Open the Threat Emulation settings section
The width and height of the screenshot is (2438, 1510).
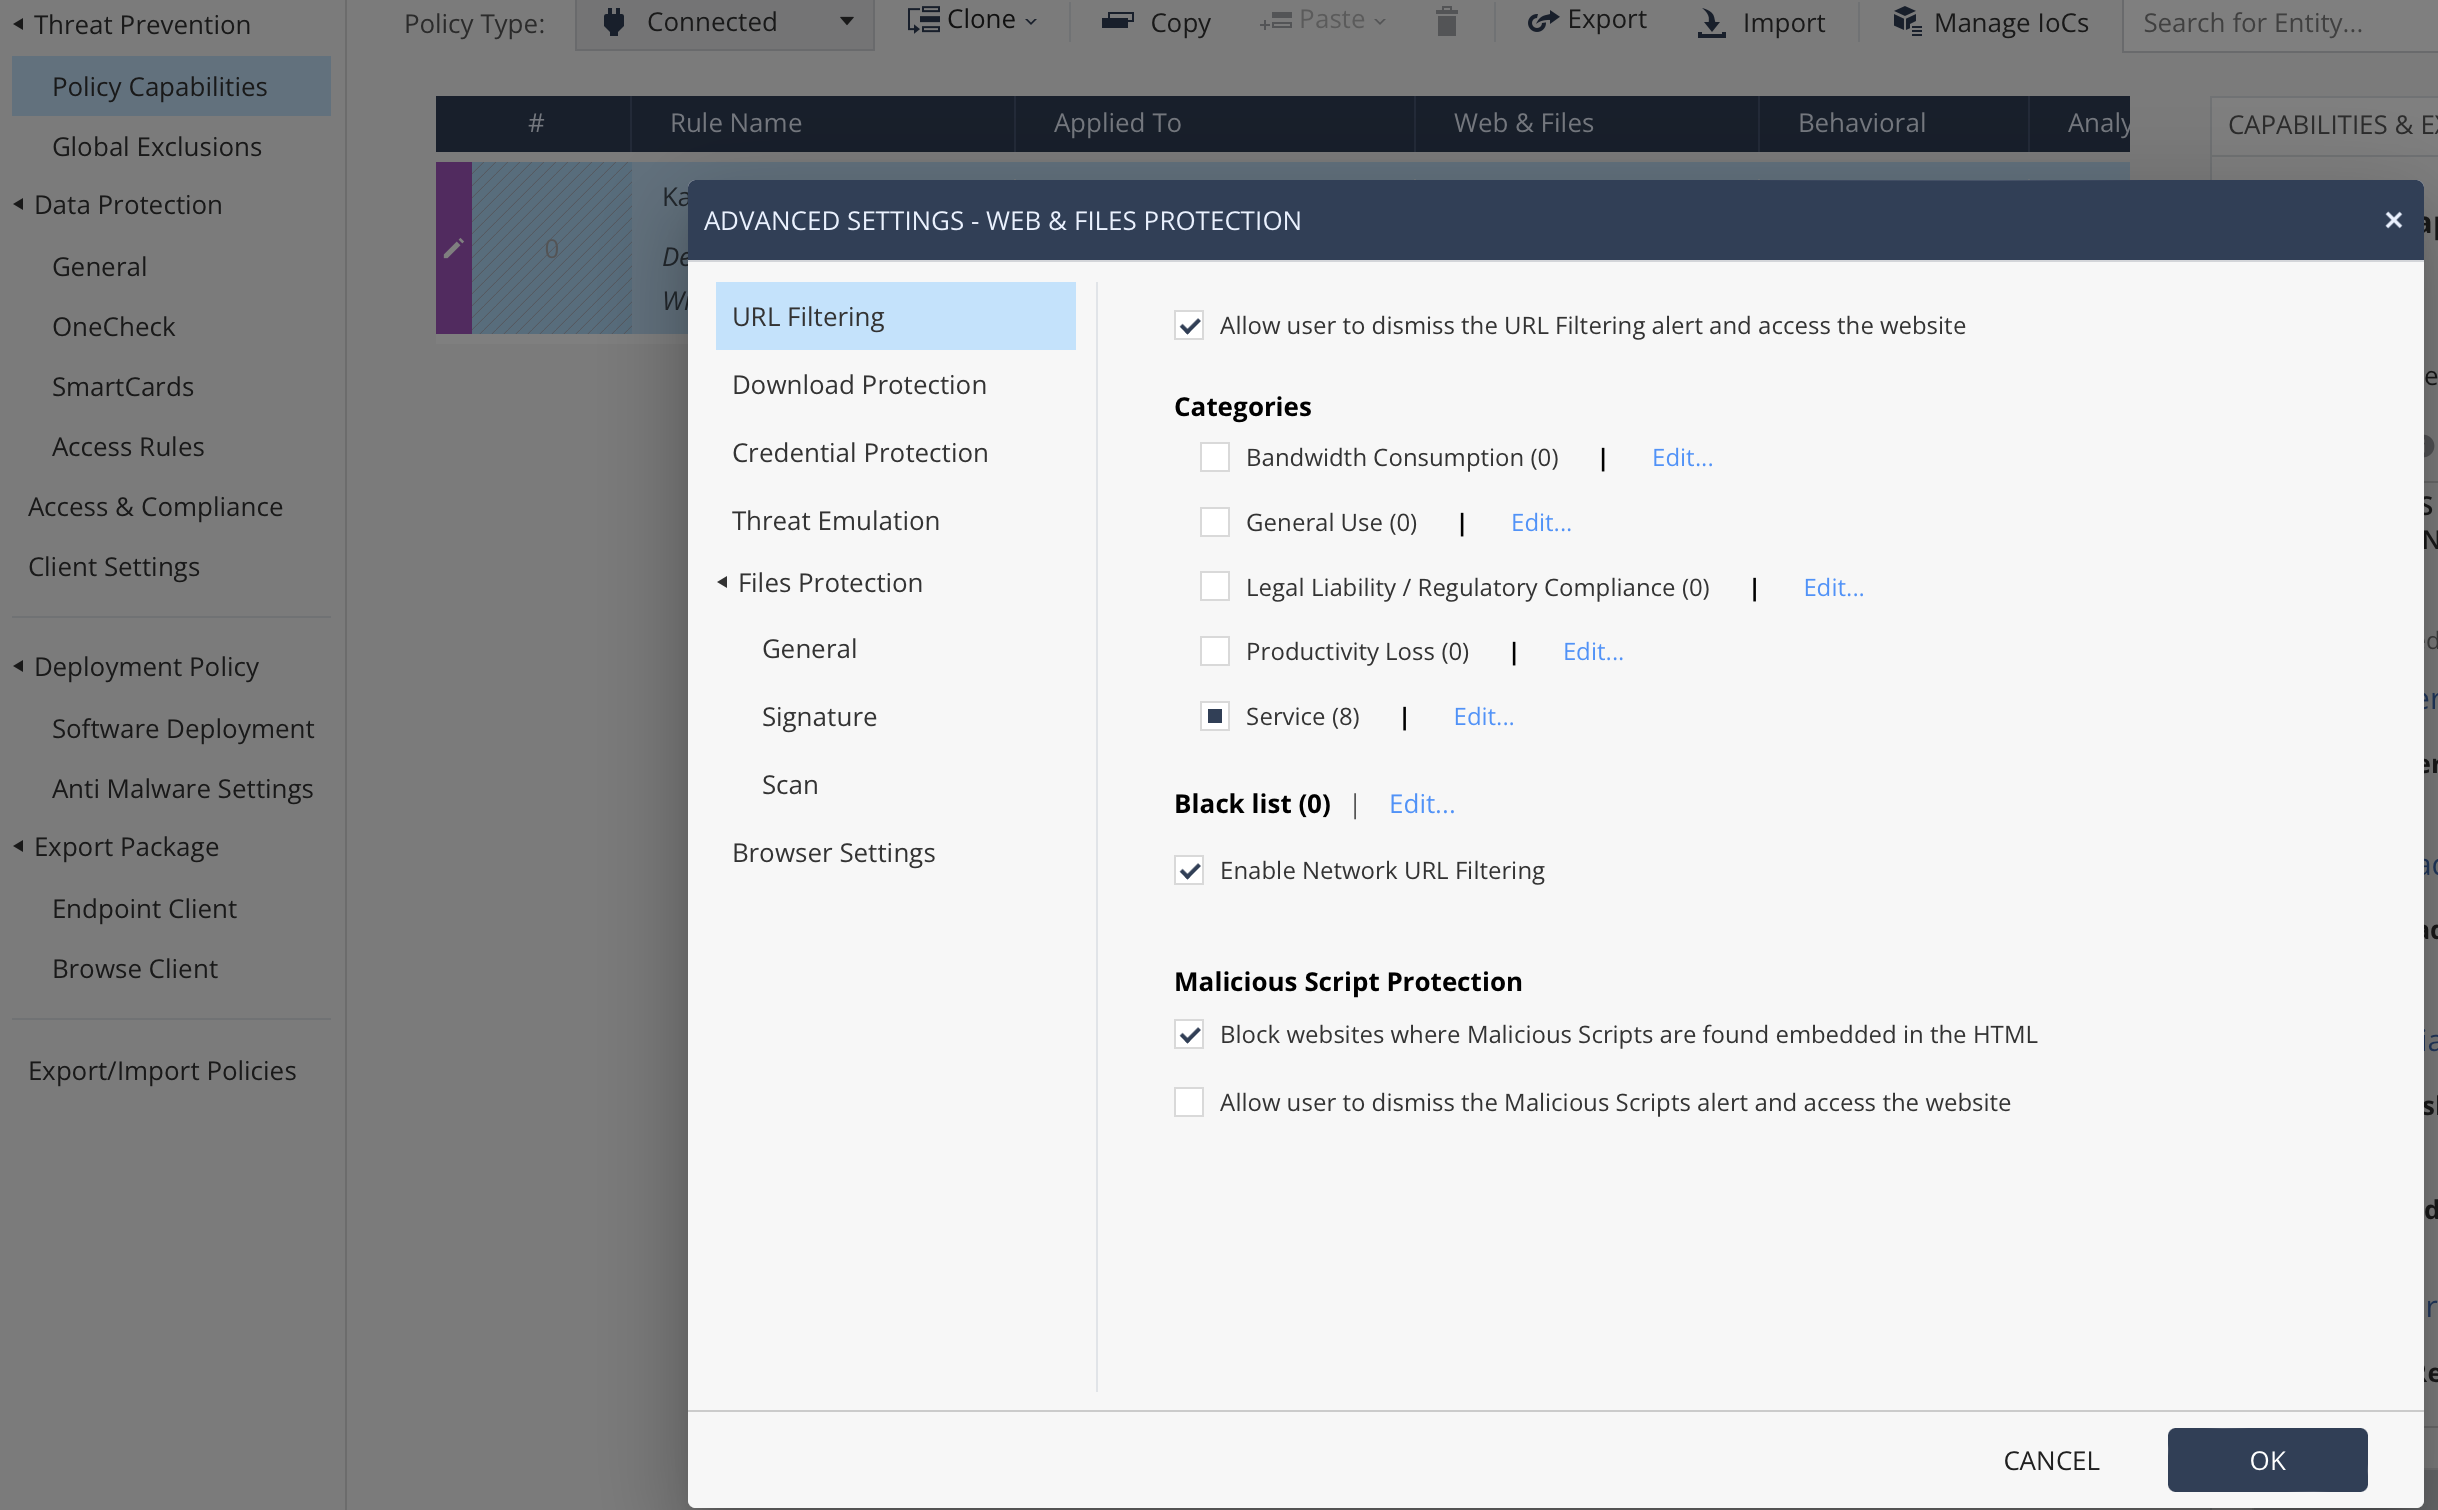(835, 521)
